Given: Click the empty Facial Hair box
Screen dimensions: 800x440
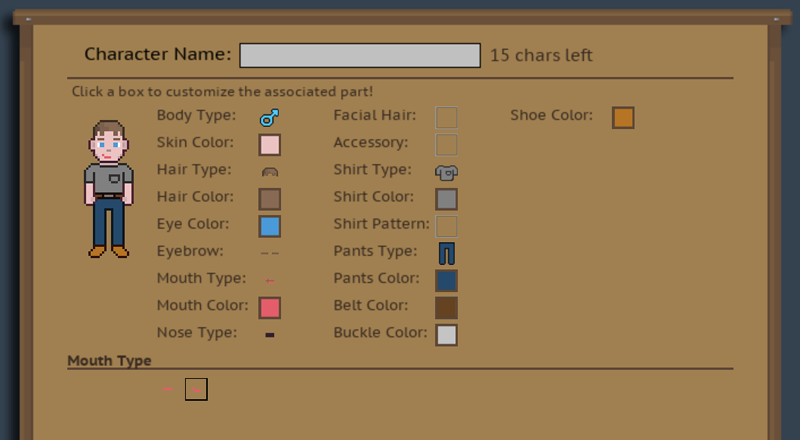Looking at the screenshot, I should [446, 117].
